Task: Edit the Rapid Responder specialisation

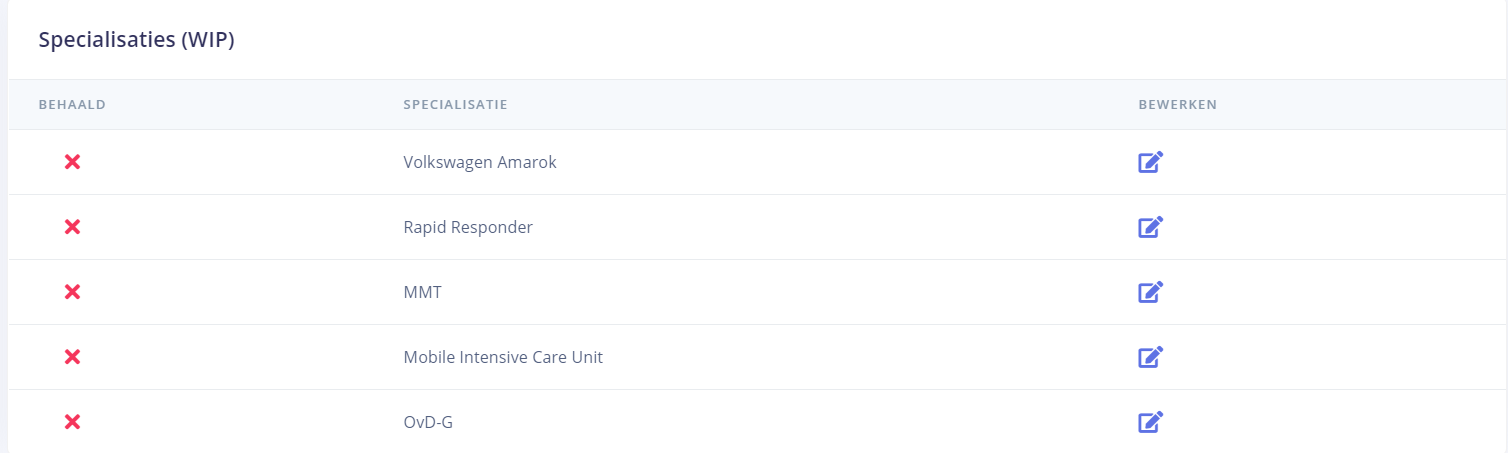Action: [1151, 227]
